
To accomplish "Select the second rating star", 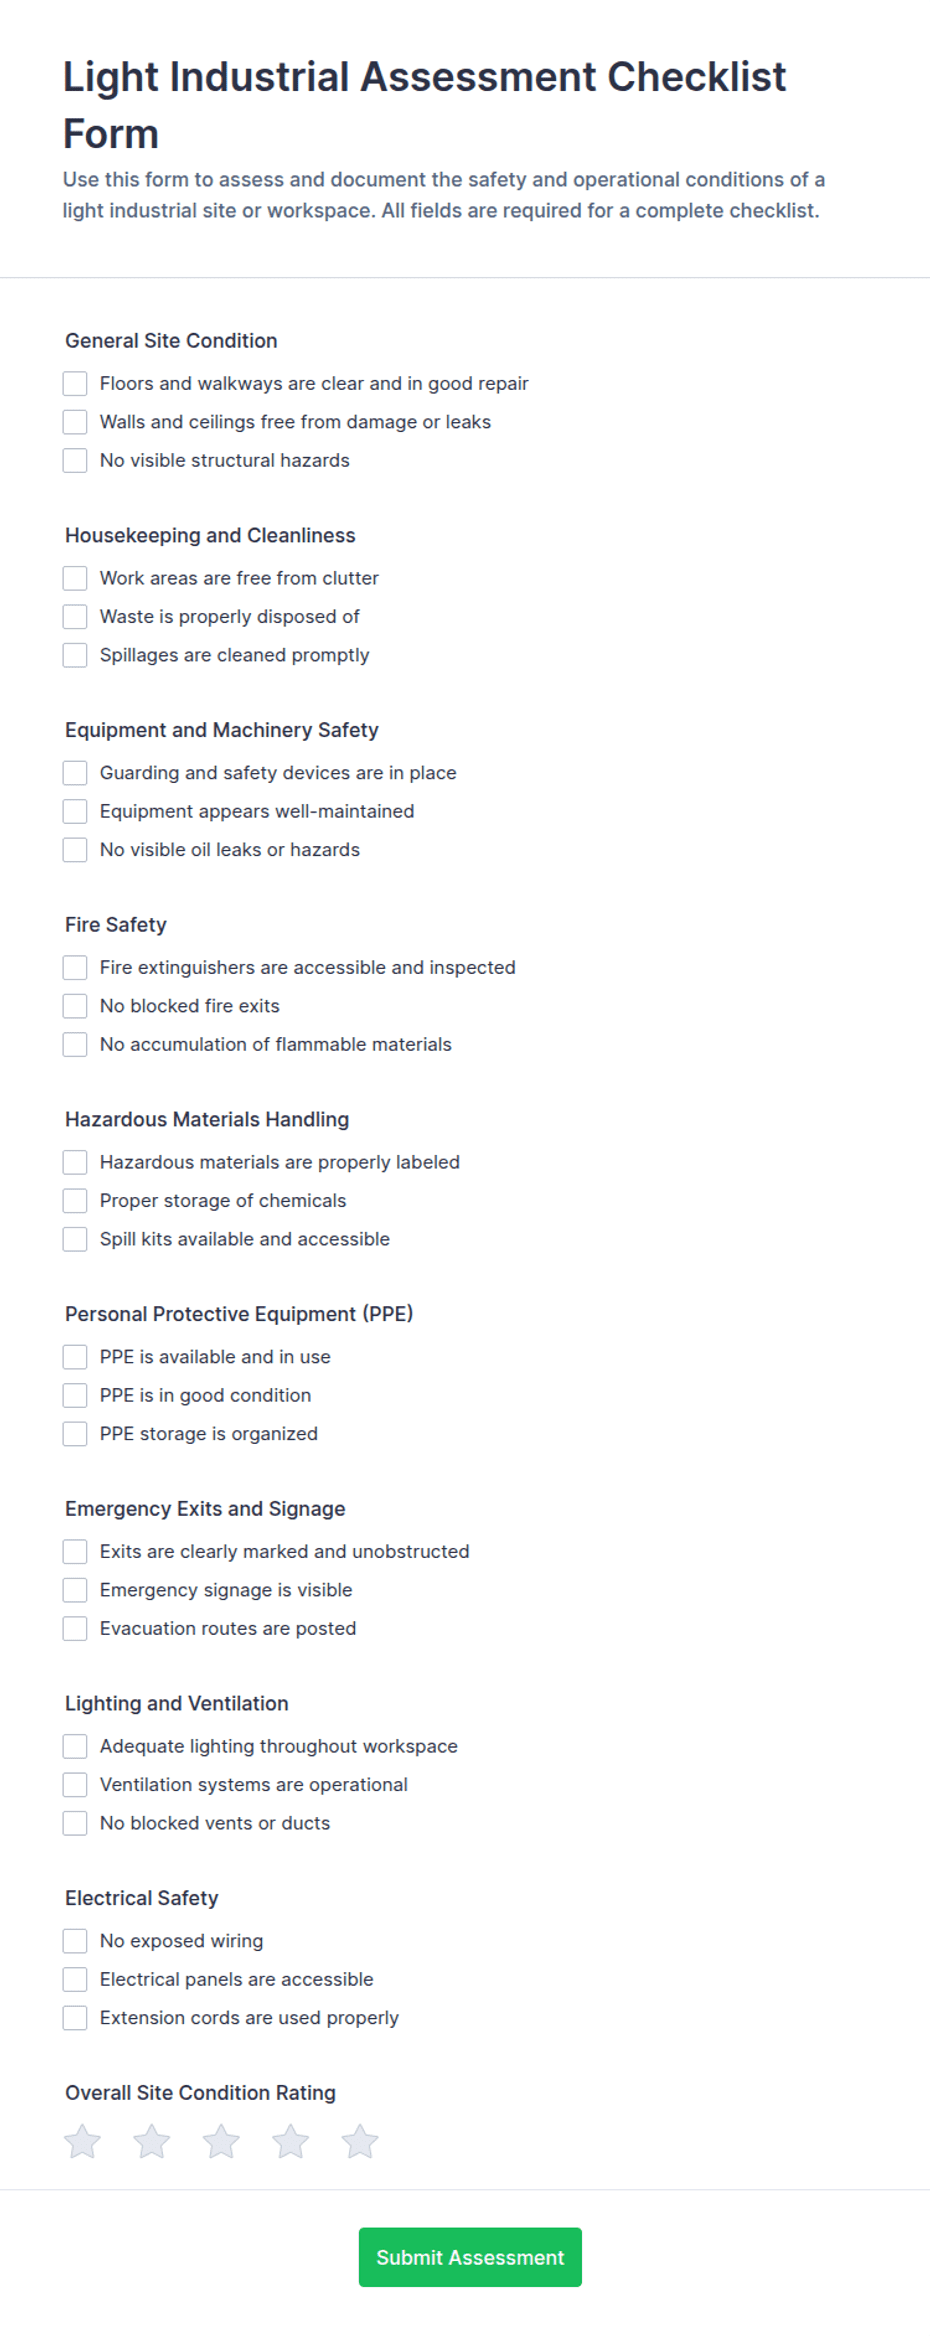I will tap(152, 2141).
